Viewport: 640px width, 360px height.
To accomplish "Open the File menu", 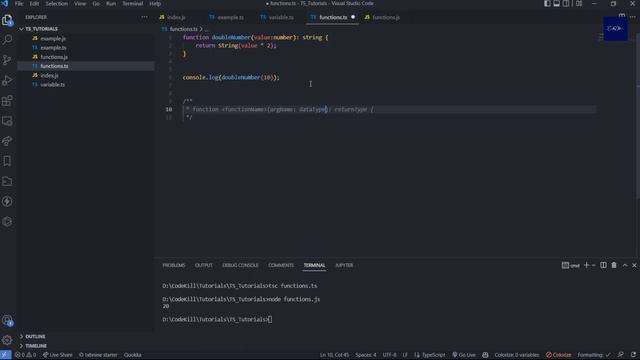I will tap(19, 4).
